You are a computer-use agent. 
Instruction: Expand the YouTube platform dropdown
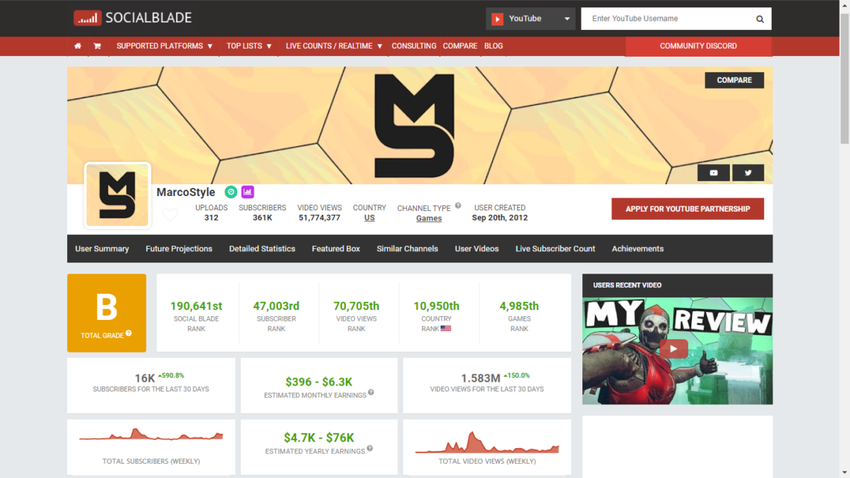pos(530,19)
